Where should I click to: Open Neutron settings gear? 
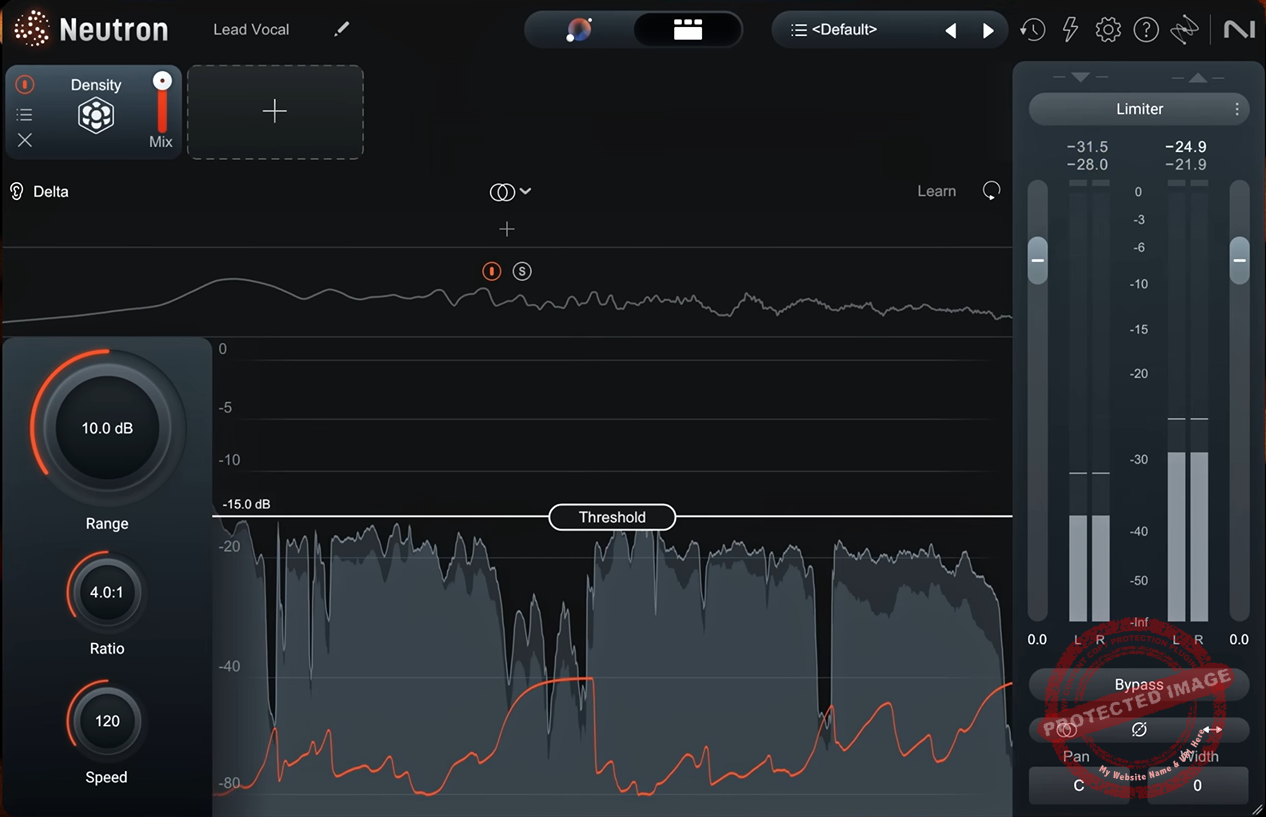coord(1108,30)
